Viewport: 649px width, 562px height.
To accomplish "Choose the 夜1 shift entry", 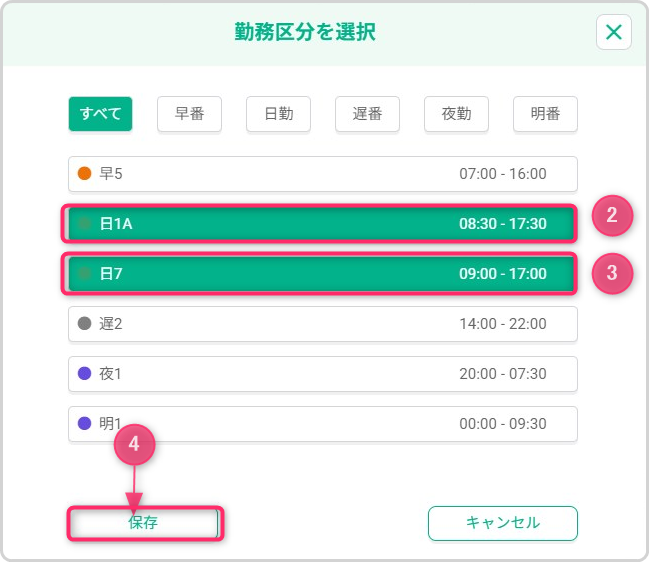I will [322, 374].
